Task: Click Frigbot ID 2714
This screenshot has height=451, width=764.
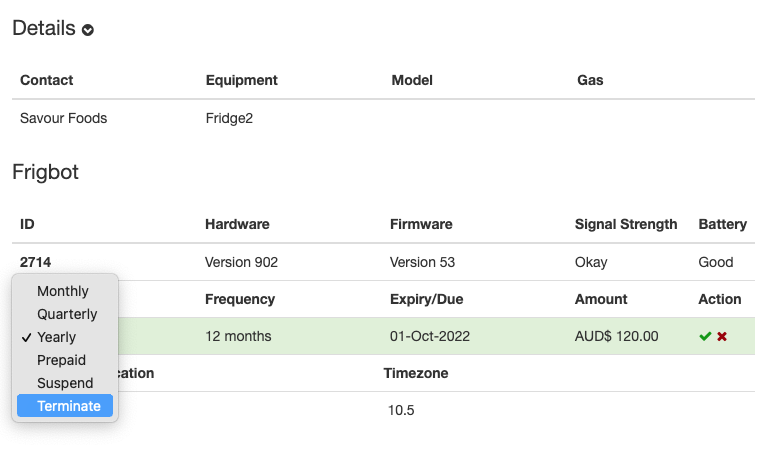Action: coord(36,263)
